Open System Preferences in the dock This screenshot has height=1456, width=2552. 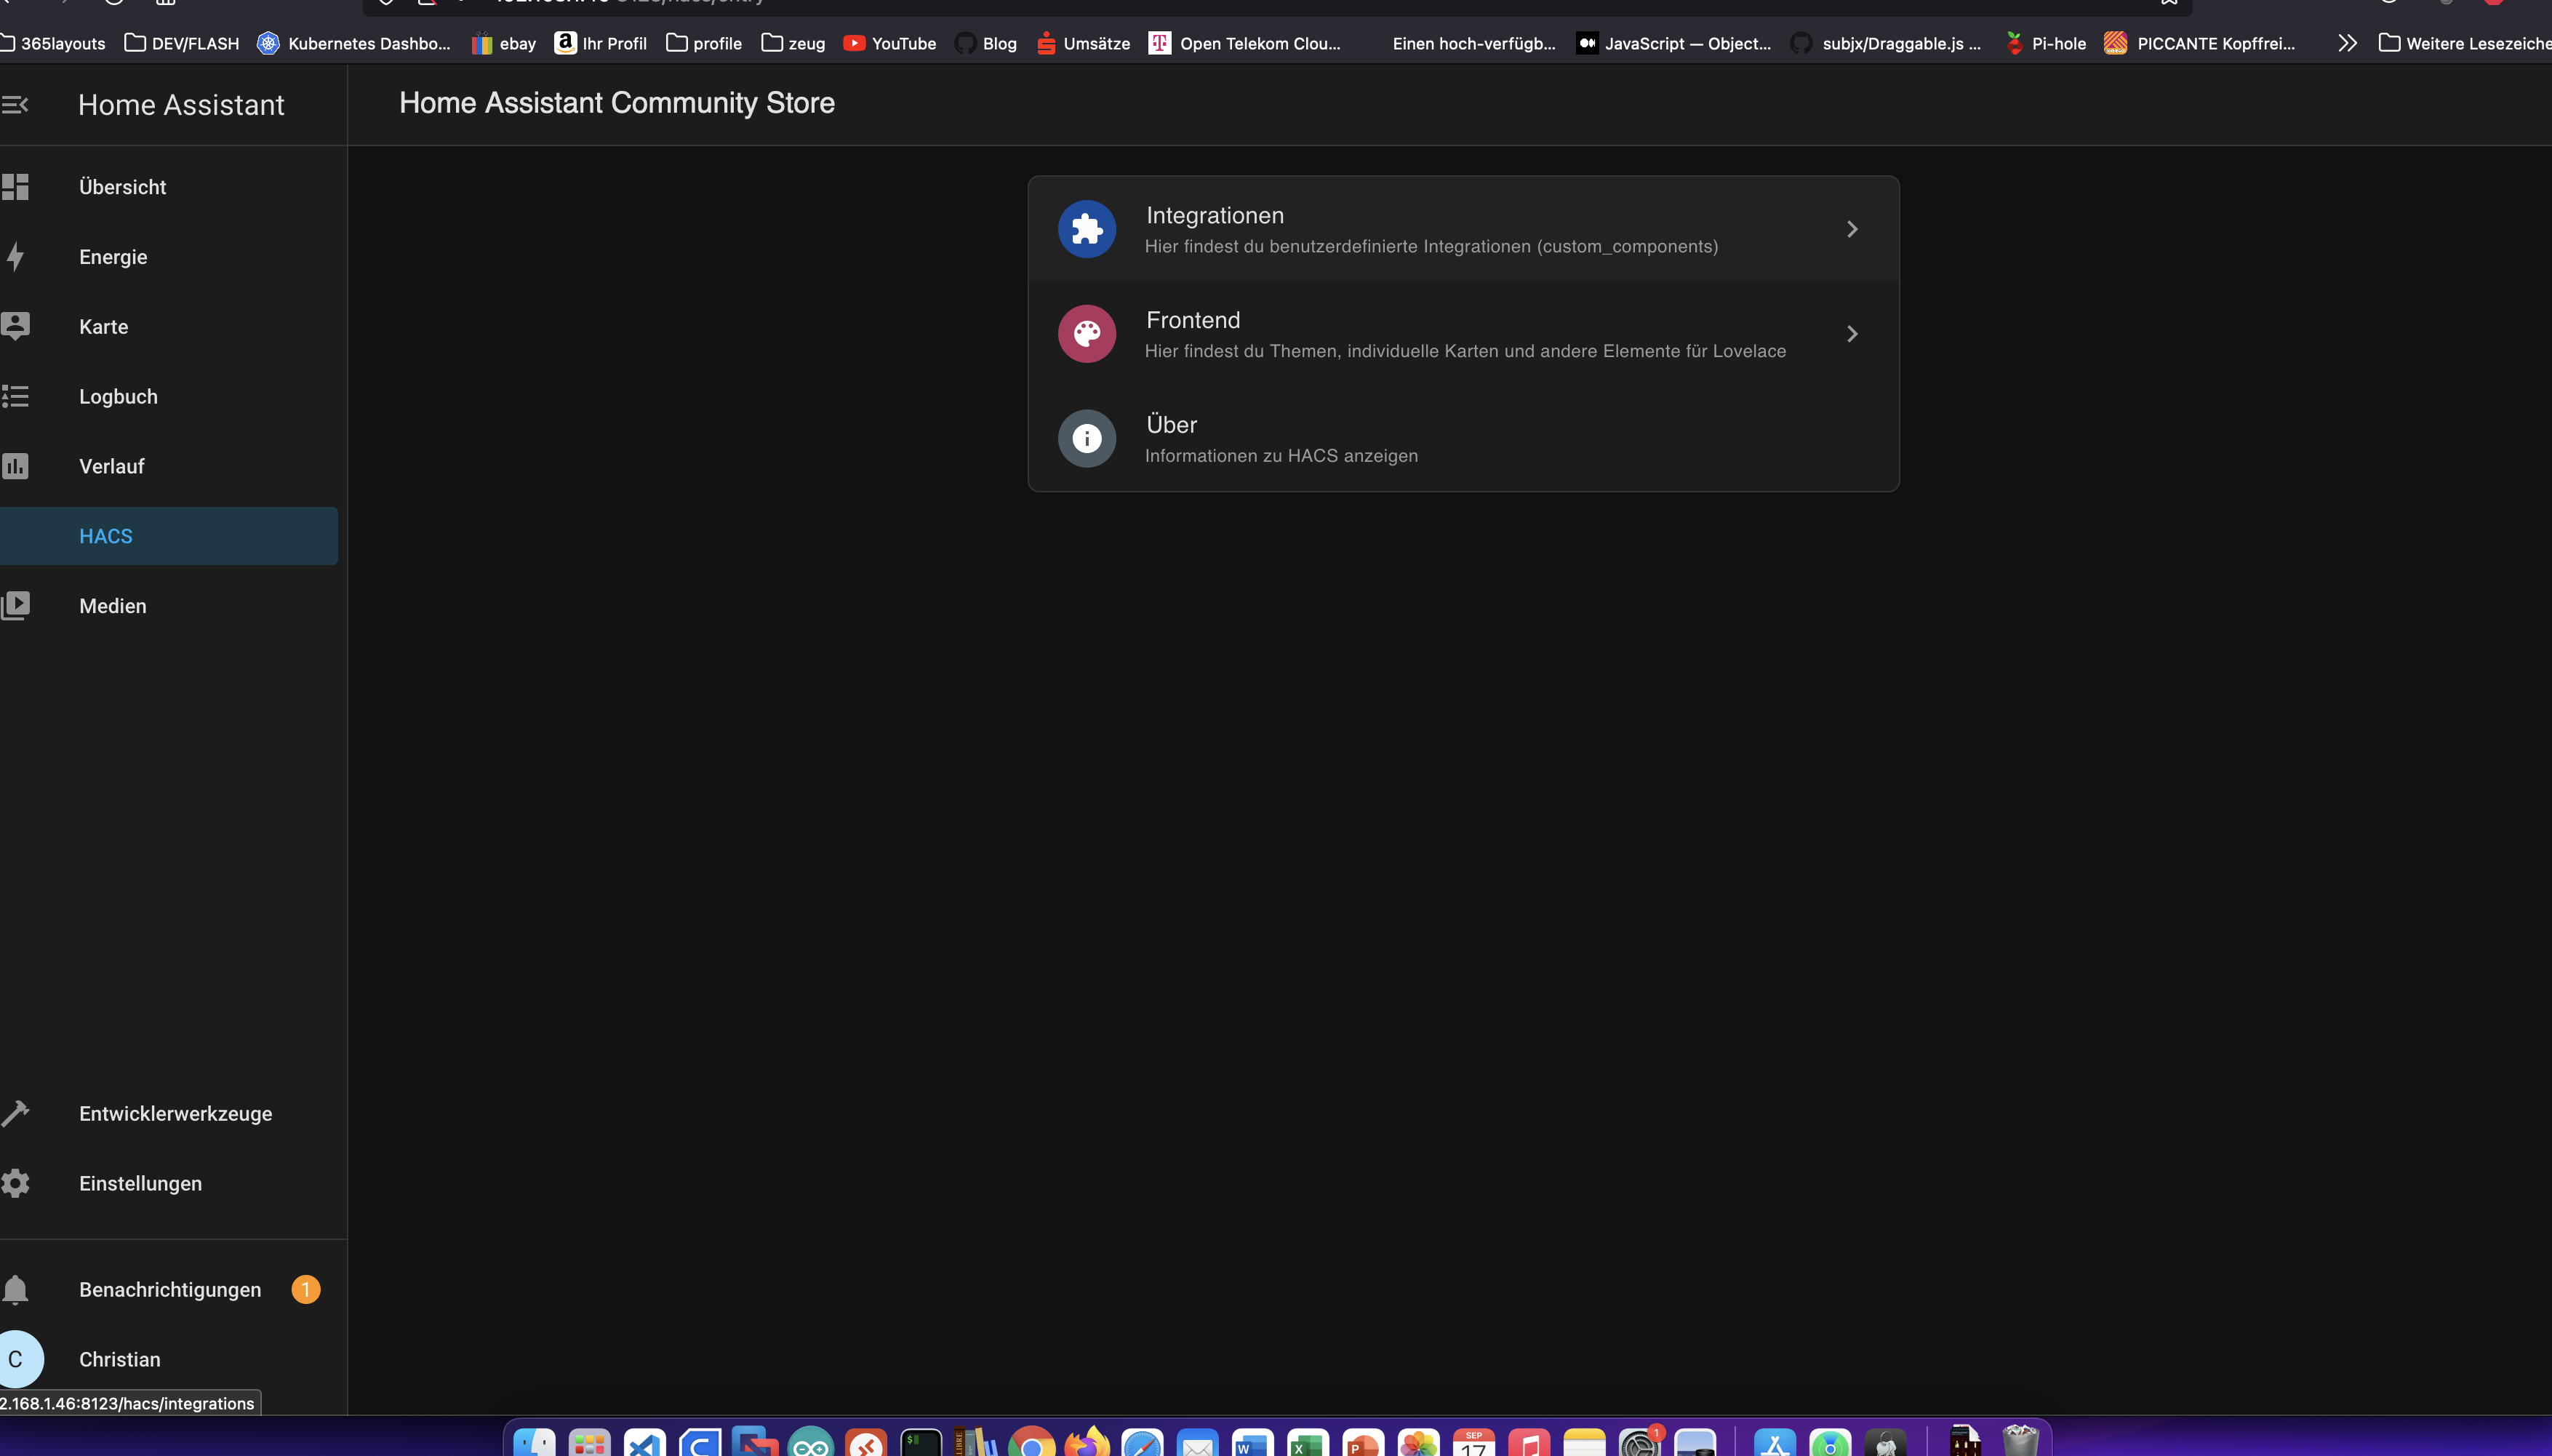pos(1640,1442)
